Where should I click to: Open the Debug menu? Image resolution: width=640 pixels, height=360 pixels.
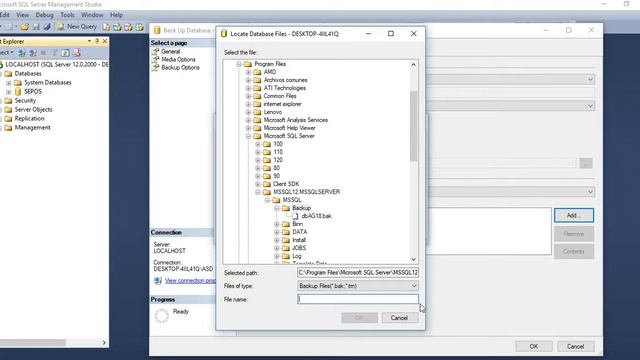(44, 15)
